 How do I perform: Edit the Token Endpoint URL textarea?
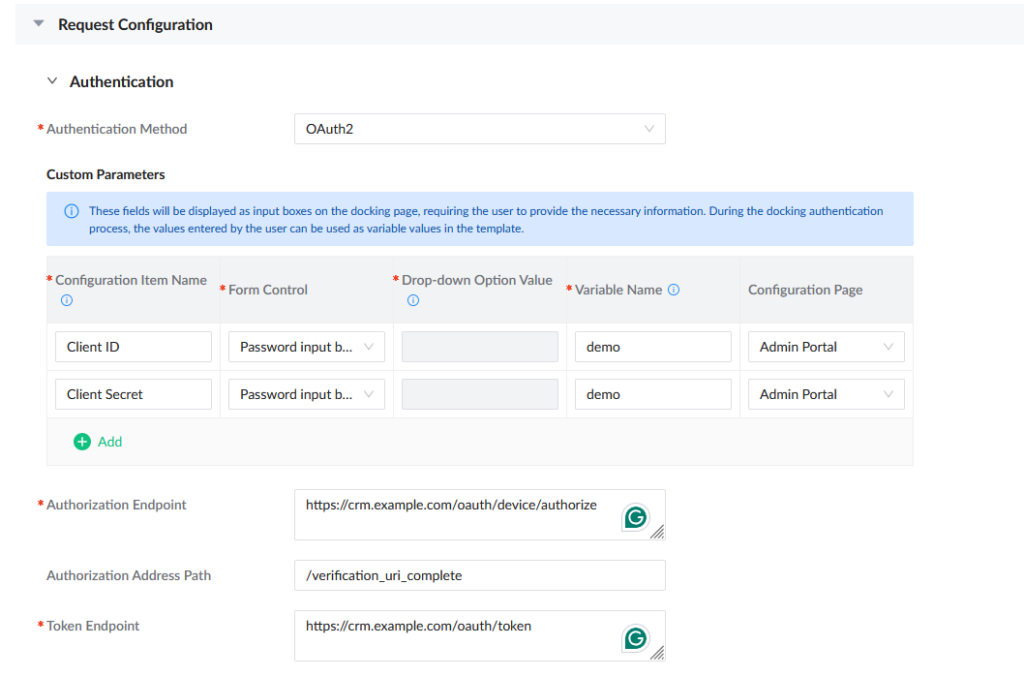tap(479, 635)
